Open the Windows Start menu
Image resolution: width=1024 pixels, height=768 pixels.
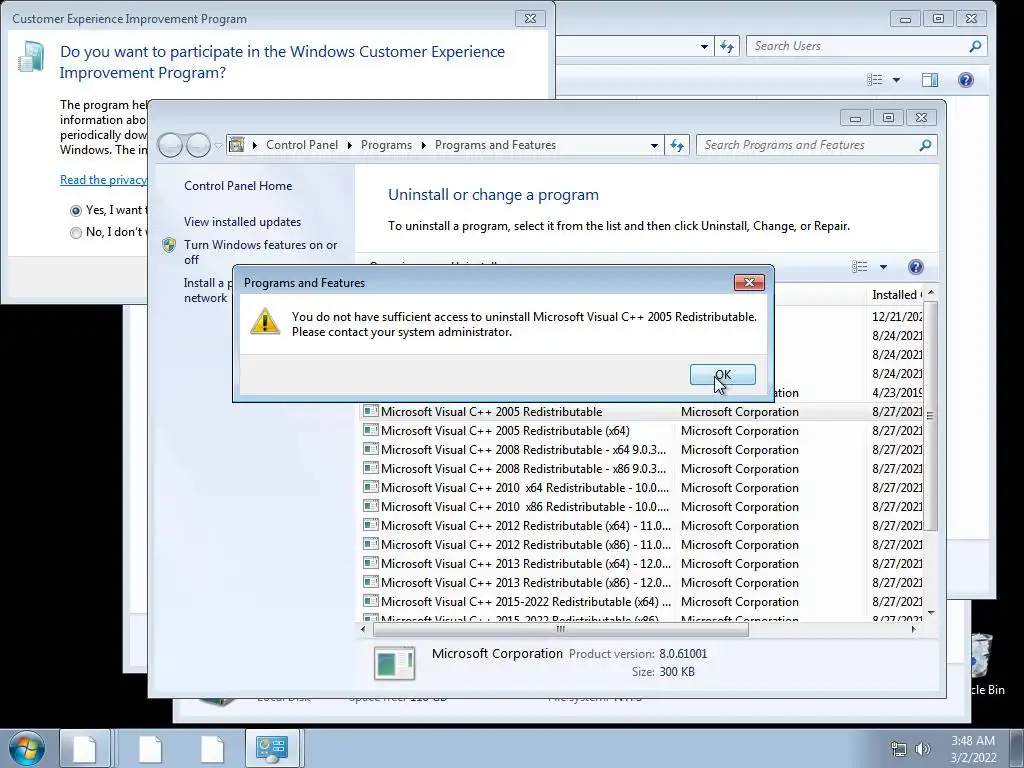click(27, 748)
